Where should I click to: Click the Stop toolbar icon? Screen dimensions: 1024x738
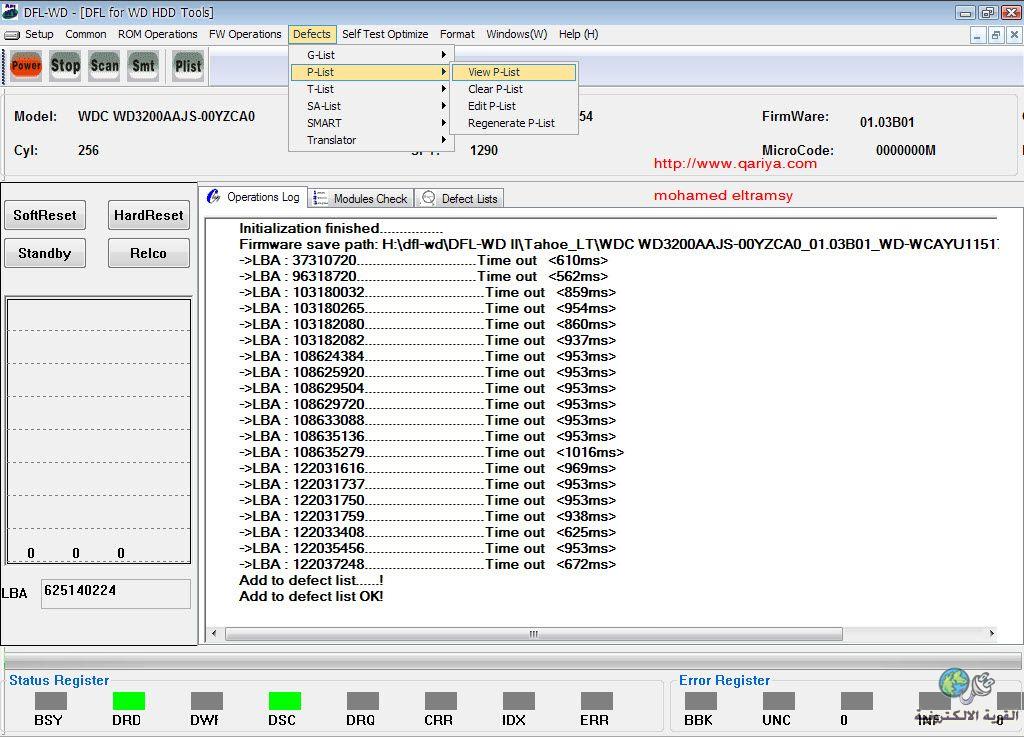[x=65, y=66]
